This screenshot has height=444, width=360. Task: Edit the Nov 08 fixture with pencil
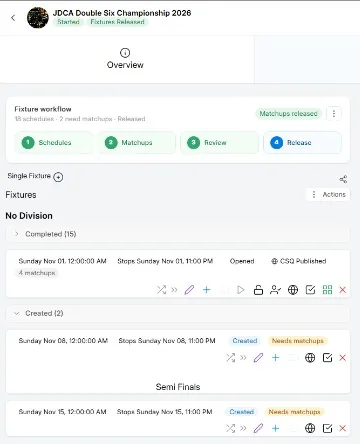click(258, 358)
